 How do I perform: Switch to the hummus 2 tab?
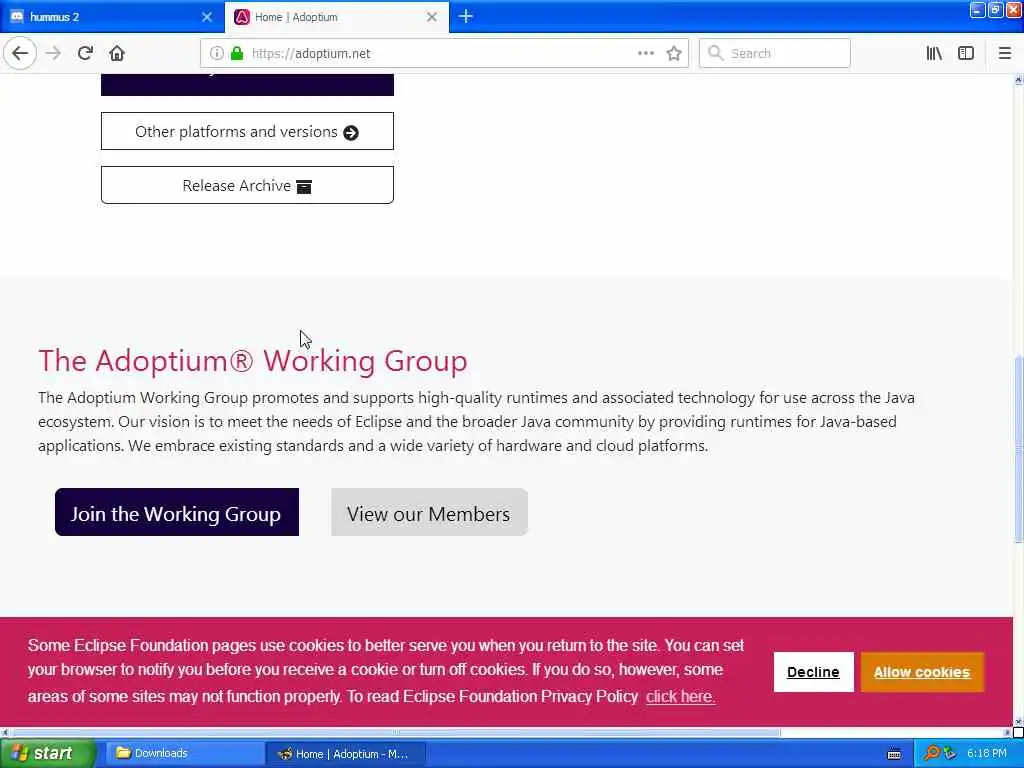(x=111, y=17)
